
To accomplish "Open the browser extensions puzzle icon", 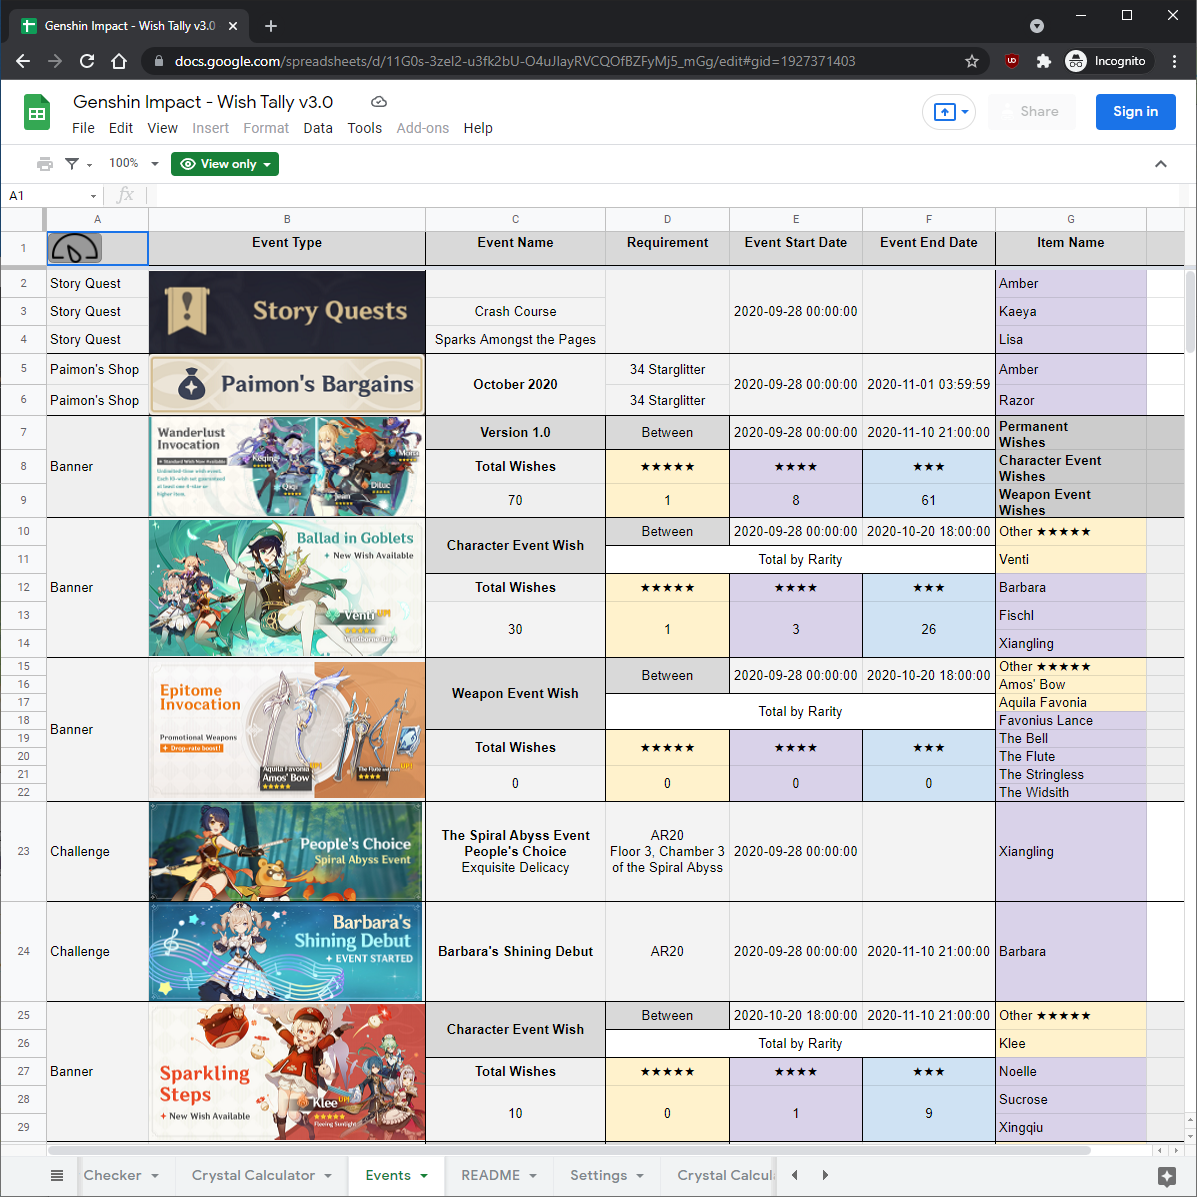I will [x=1043, y=61].
